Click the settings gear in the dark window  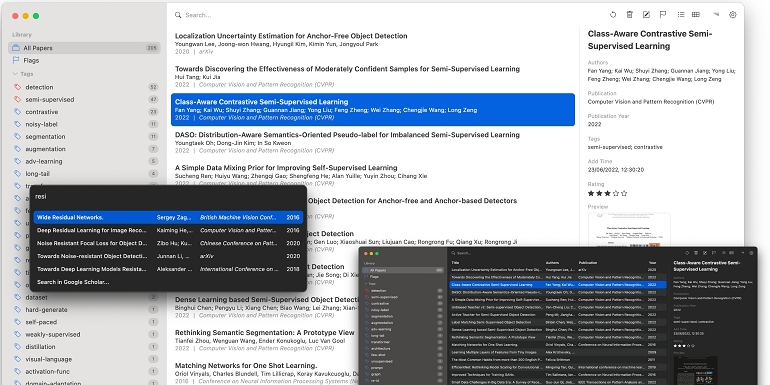(751, 253)
